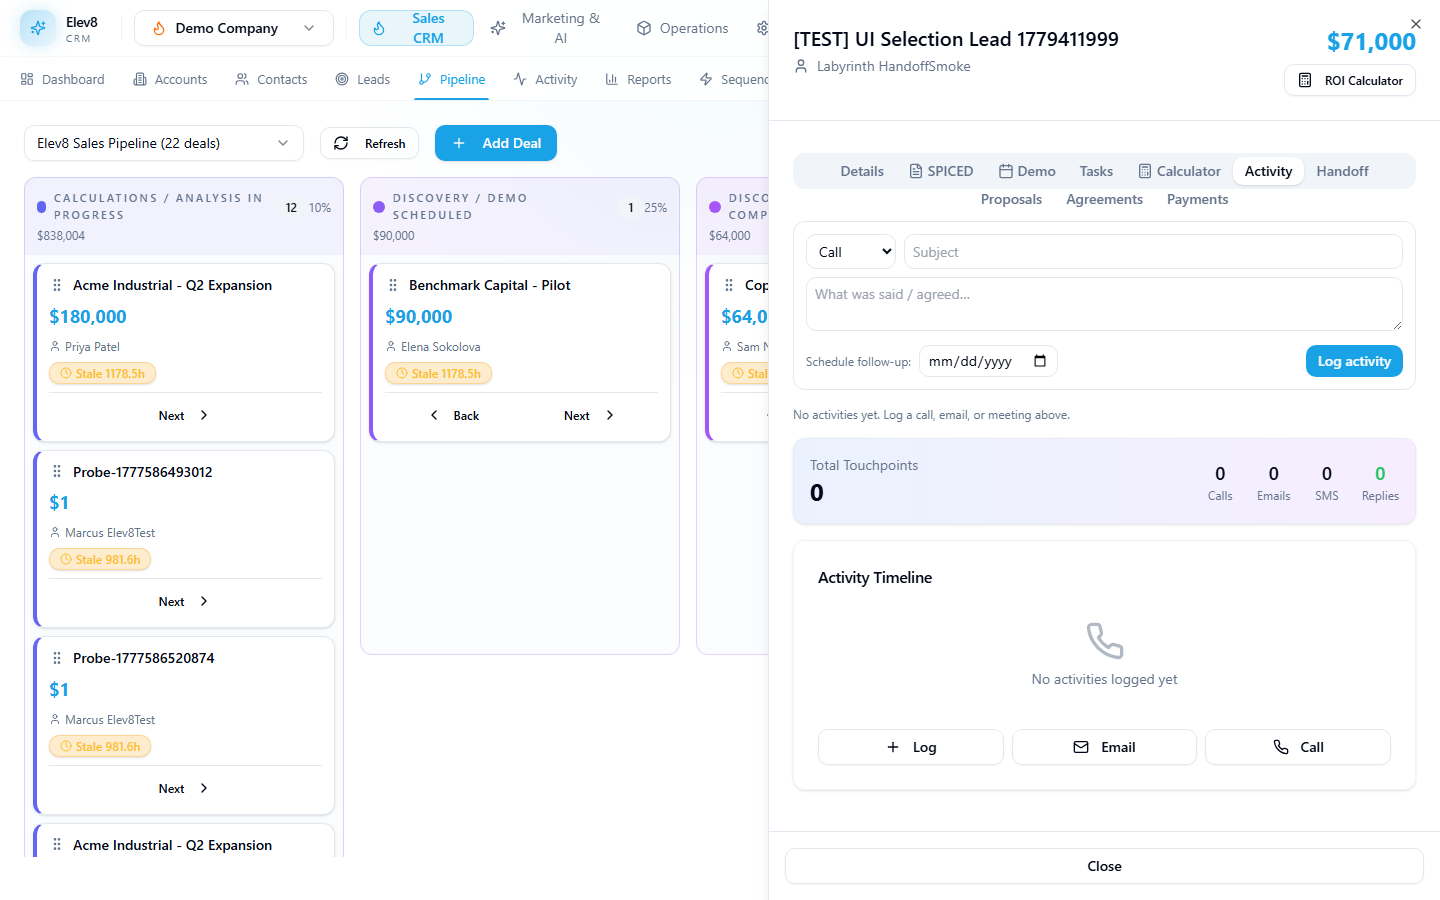The image size is (1440, 900).
Task: Close the deal panel with the X icon
Action: [1415, 23]
